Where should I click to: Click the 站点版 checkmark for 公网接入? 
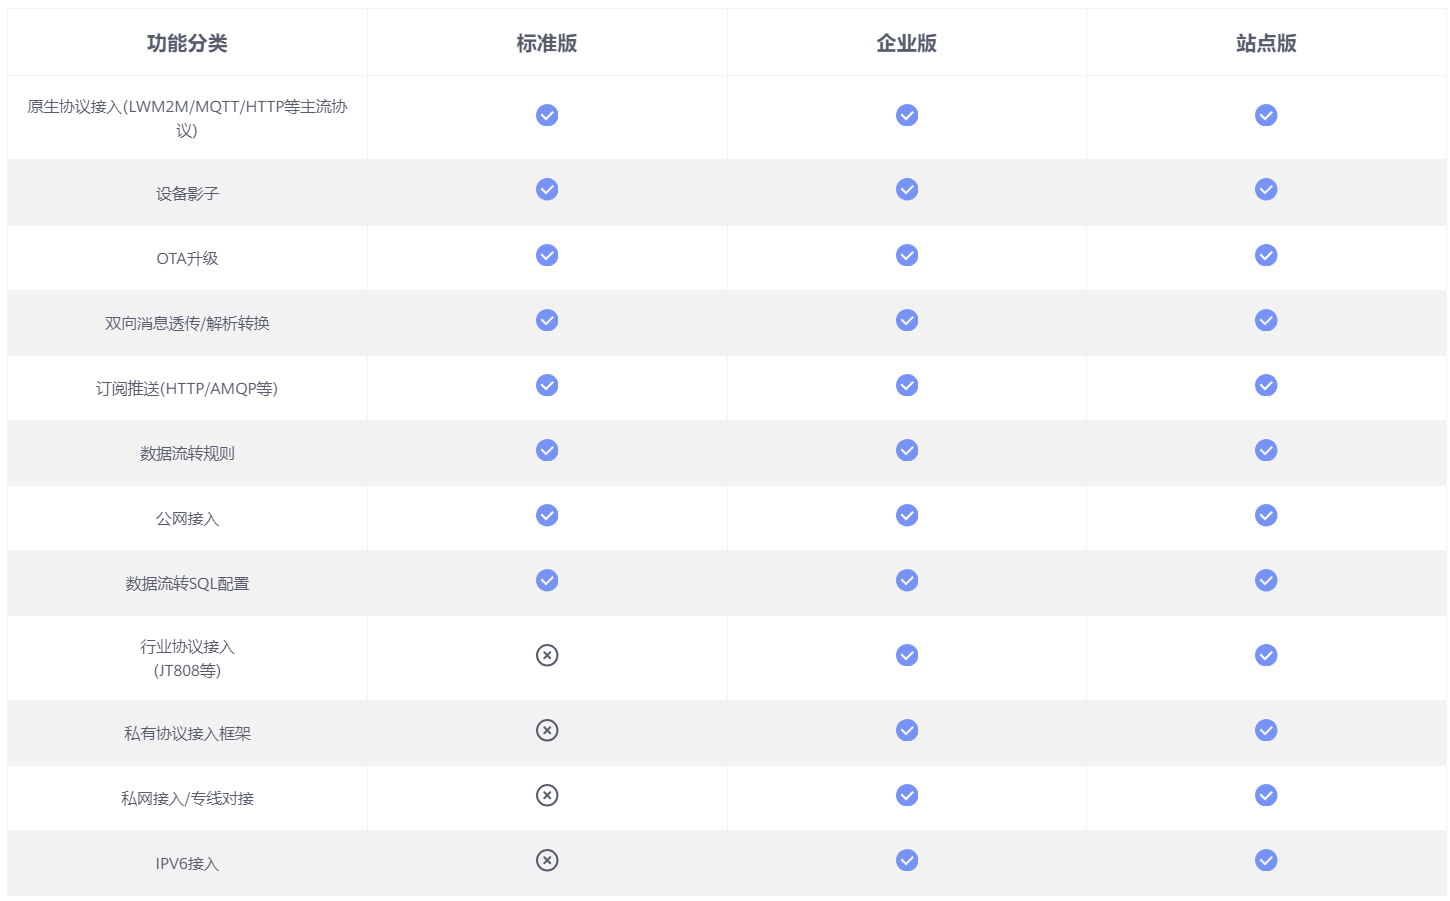point(1266,516)
